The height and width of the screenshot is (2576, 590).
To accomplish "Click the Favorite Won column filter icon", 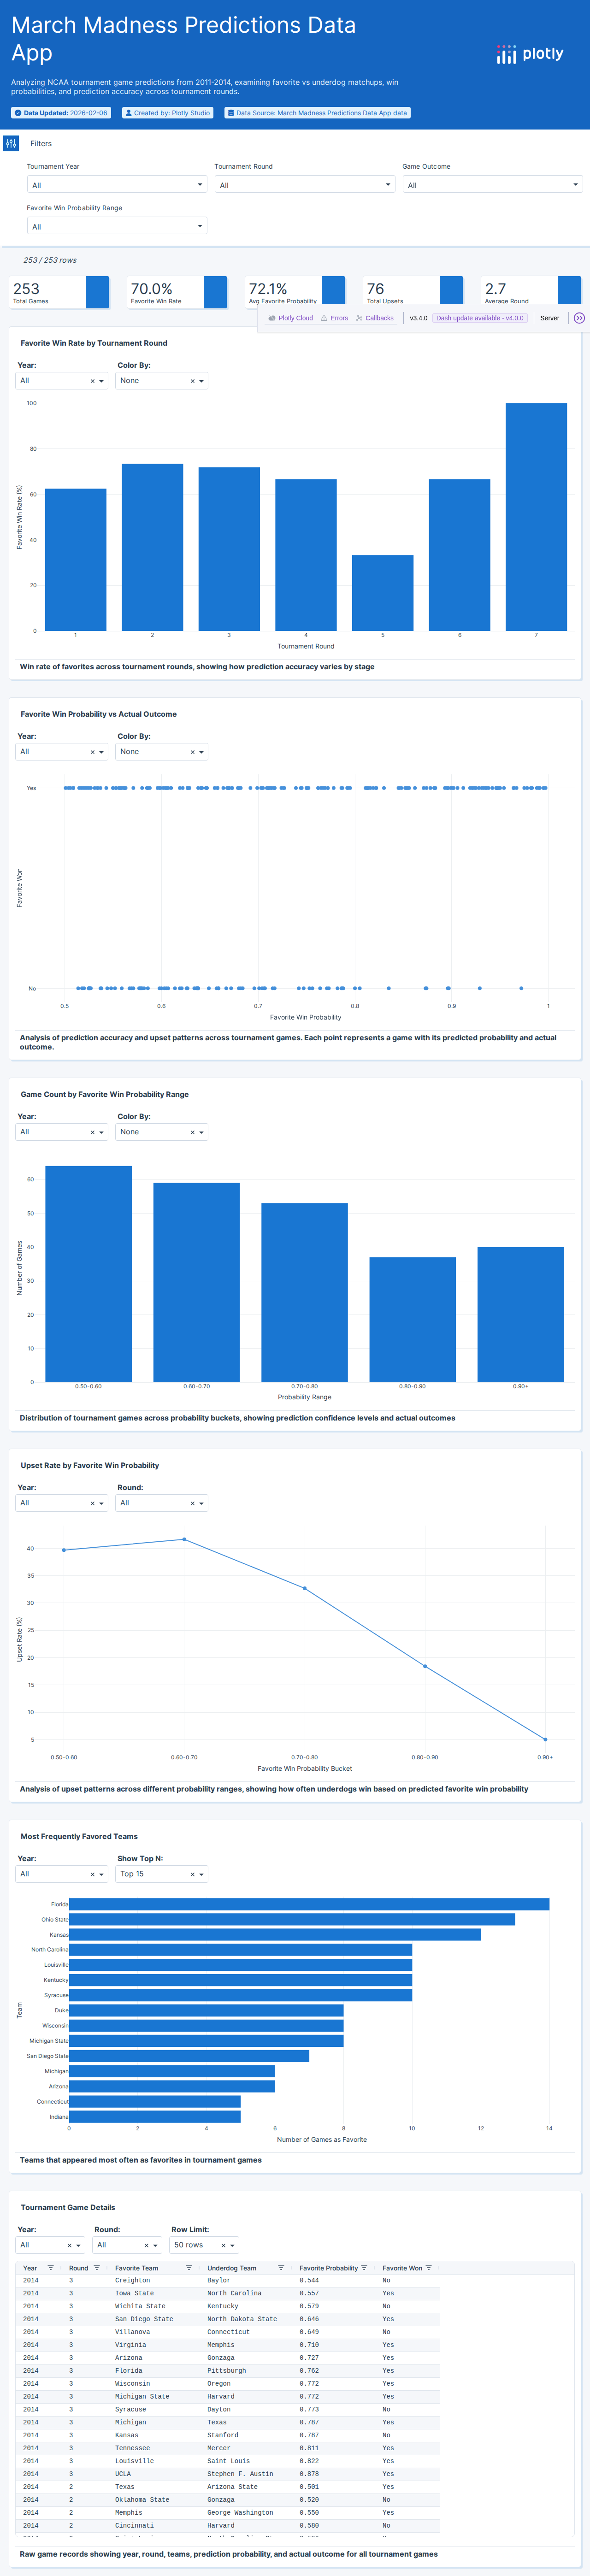I will (x=429, y=2268).
